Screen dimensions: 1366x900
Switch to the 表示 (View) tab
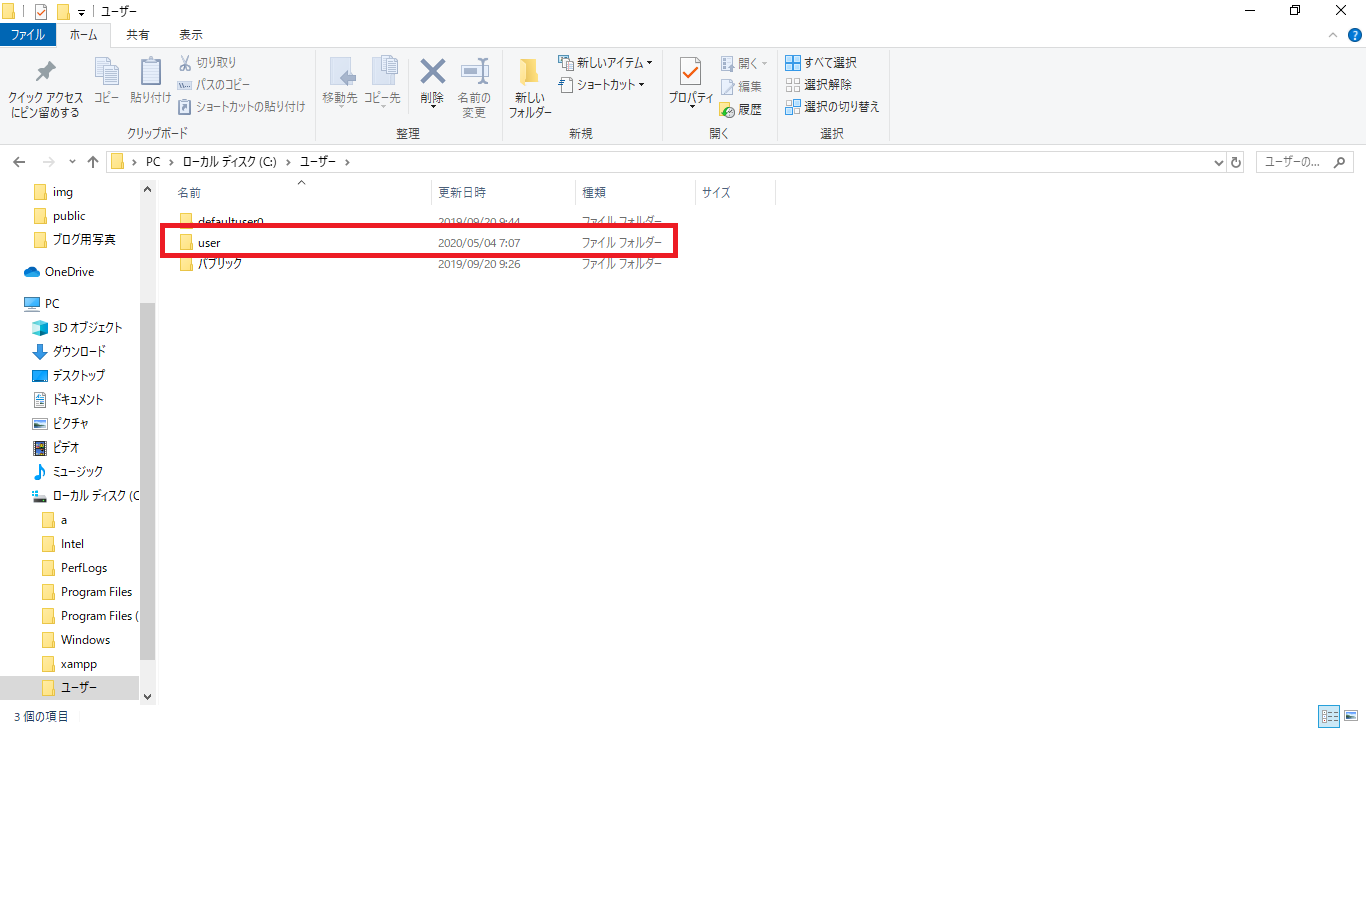pos(191,35)
